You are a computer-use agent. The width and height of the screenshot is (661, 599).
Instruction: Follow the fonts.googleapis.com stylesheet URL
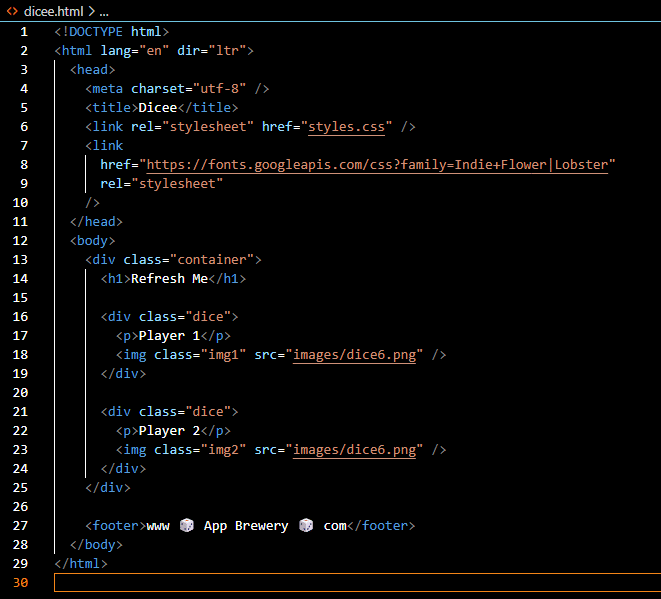377,164
